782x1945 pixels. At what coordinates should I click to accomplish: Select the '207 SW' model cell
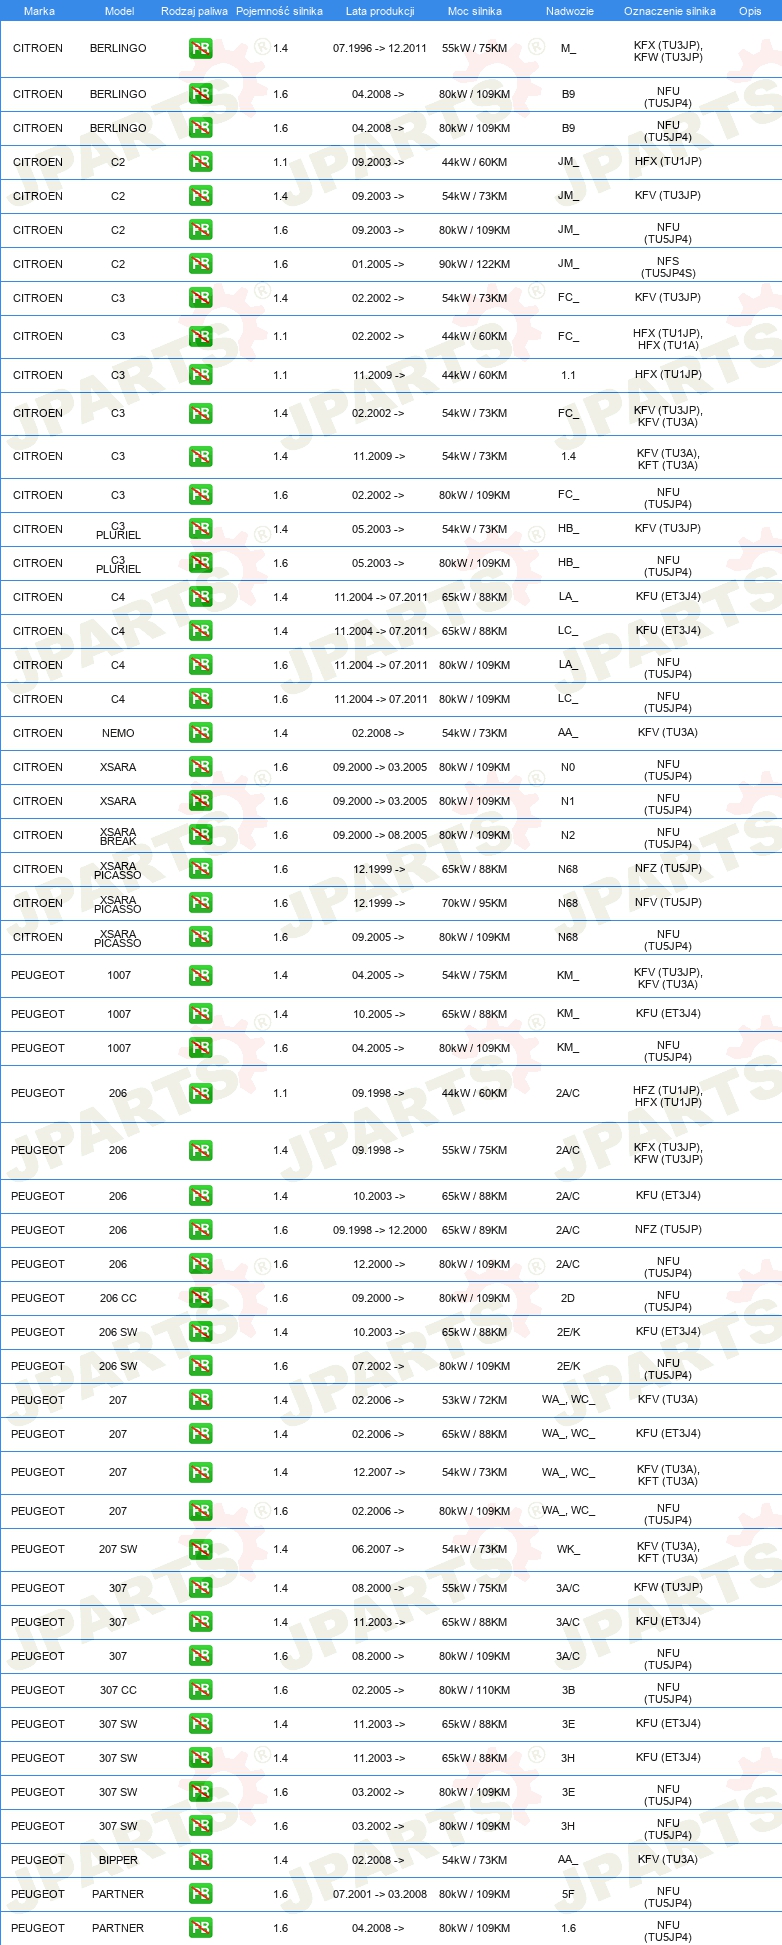point(118,1549)
